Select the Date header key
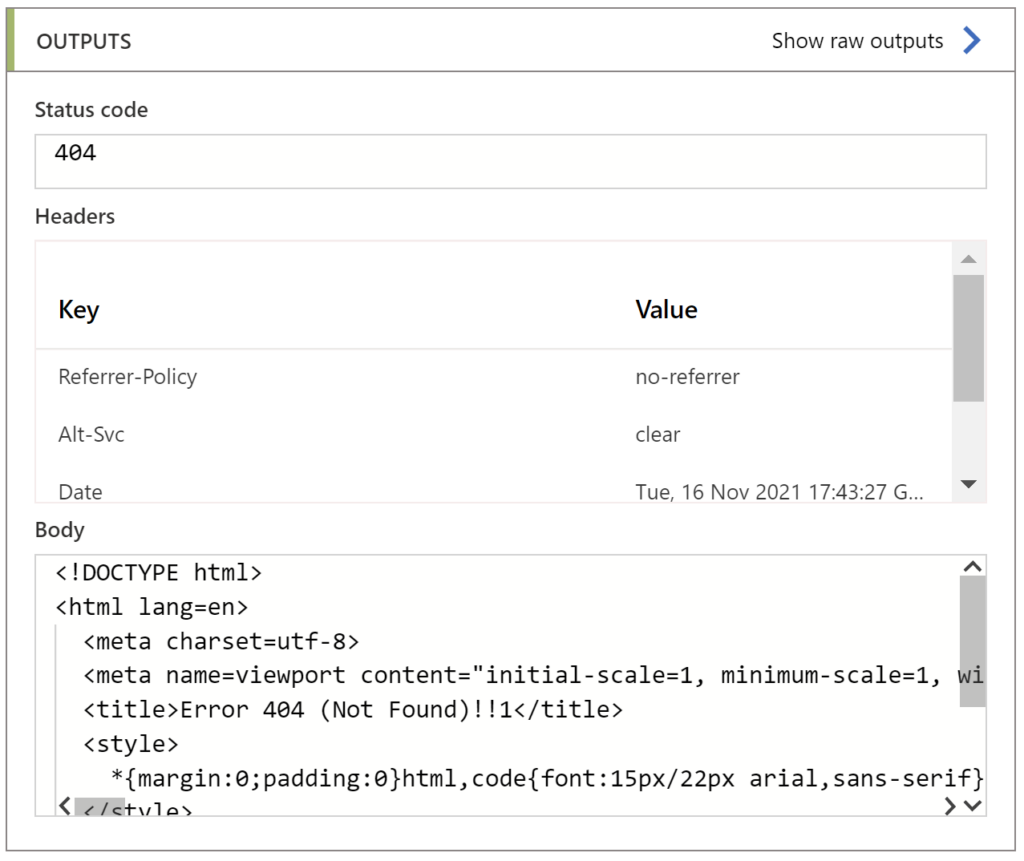 coord(80,492)
